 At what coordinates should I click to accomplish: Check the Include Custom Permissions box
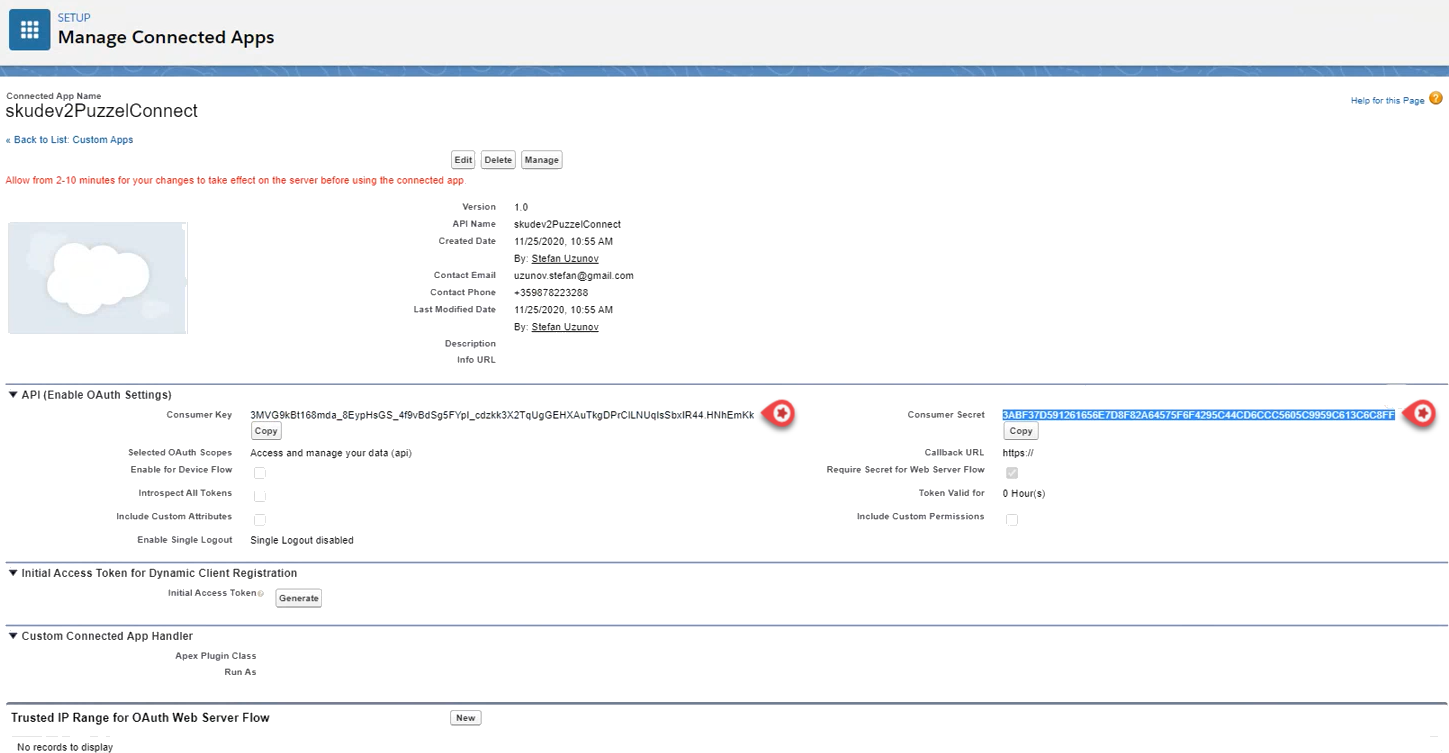tap(1012, 520)
